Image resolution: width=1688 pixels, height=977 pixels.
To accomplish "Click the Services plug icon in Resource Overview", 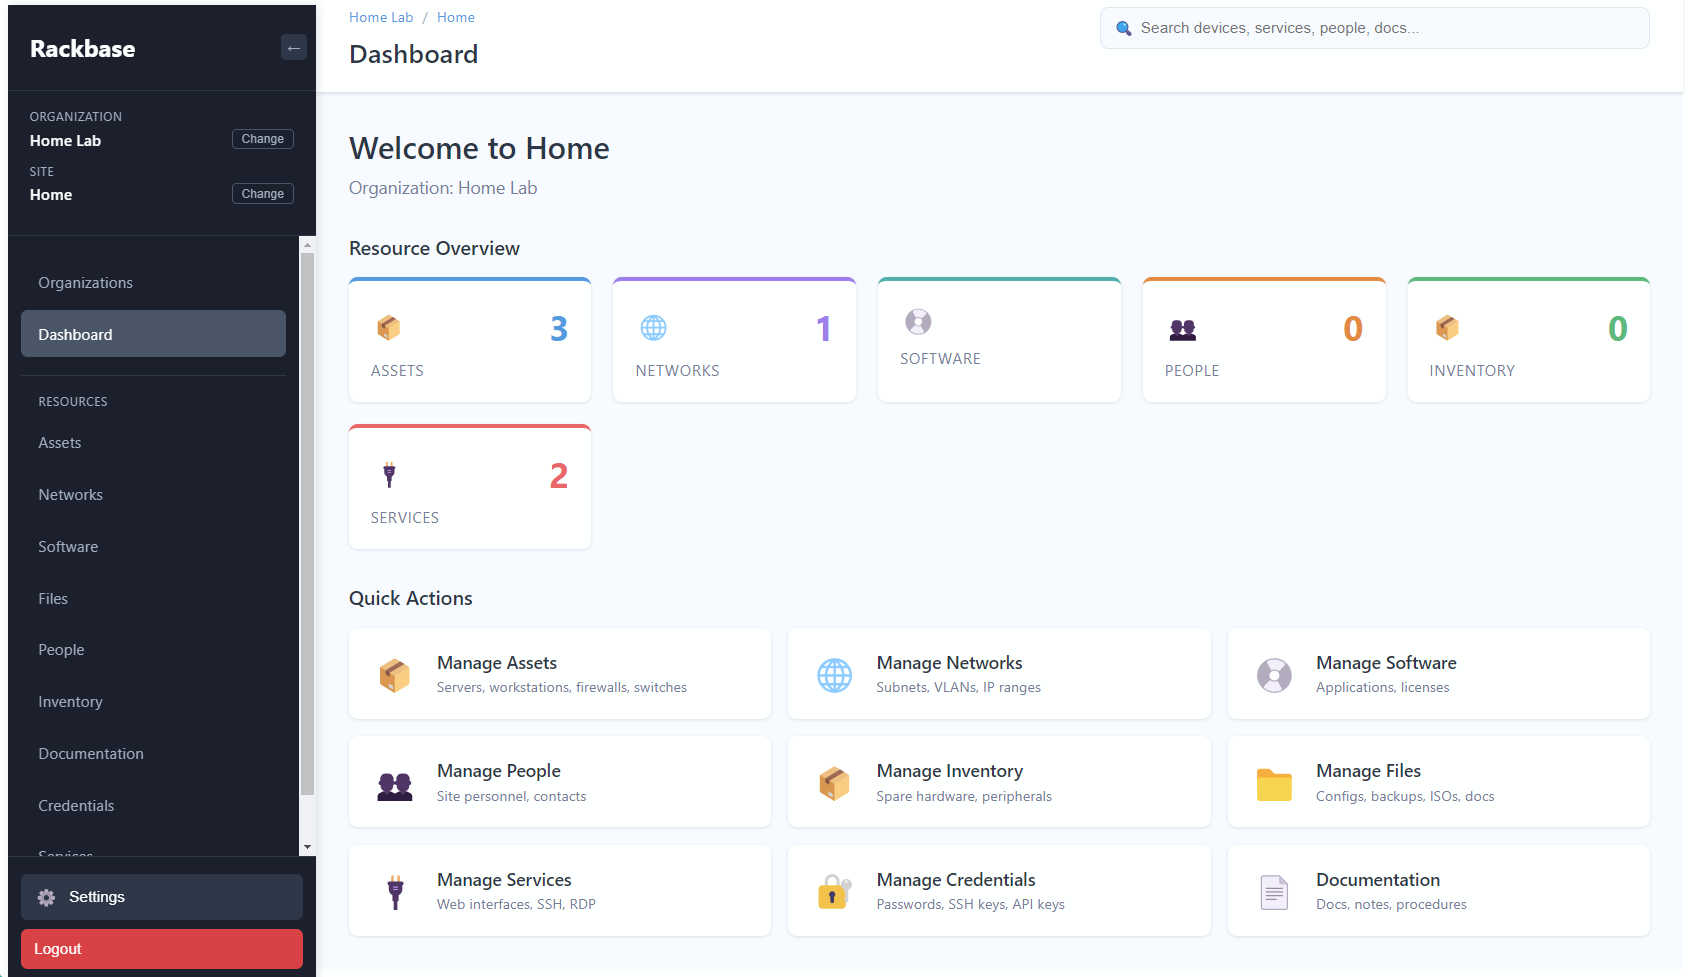I will coord(390,475).
